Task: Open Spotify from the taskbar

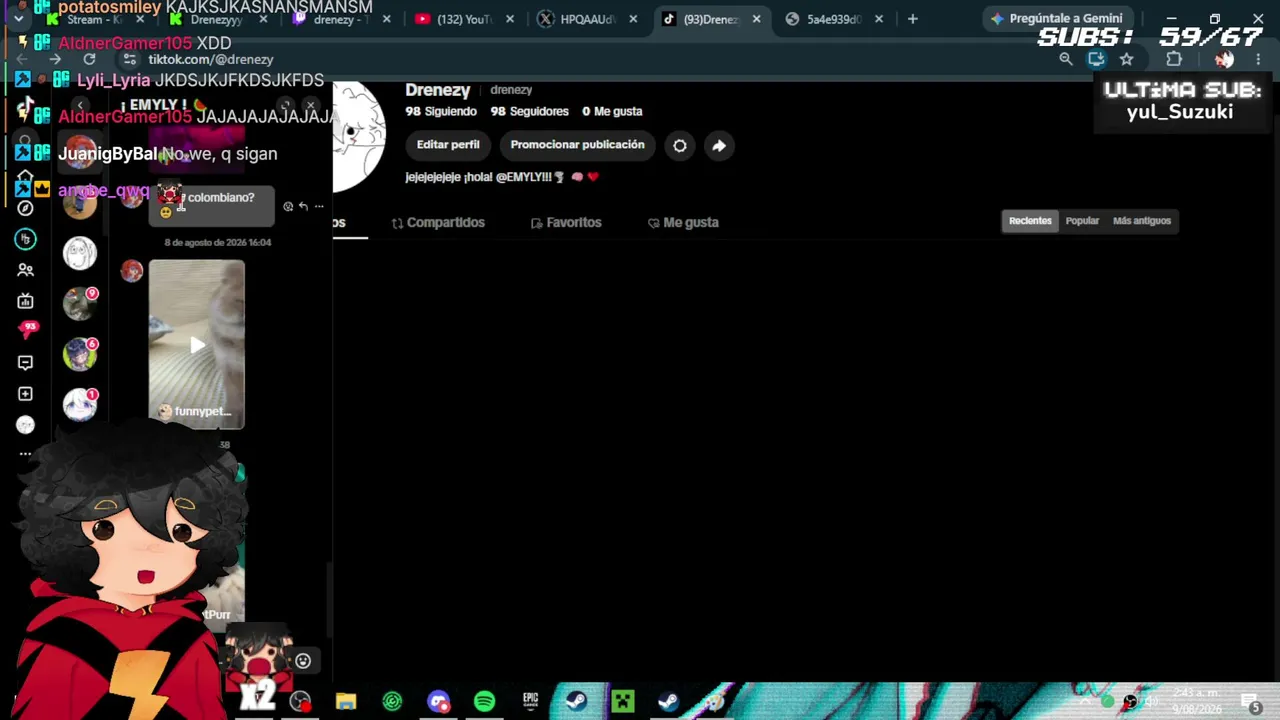Action: 484,701
